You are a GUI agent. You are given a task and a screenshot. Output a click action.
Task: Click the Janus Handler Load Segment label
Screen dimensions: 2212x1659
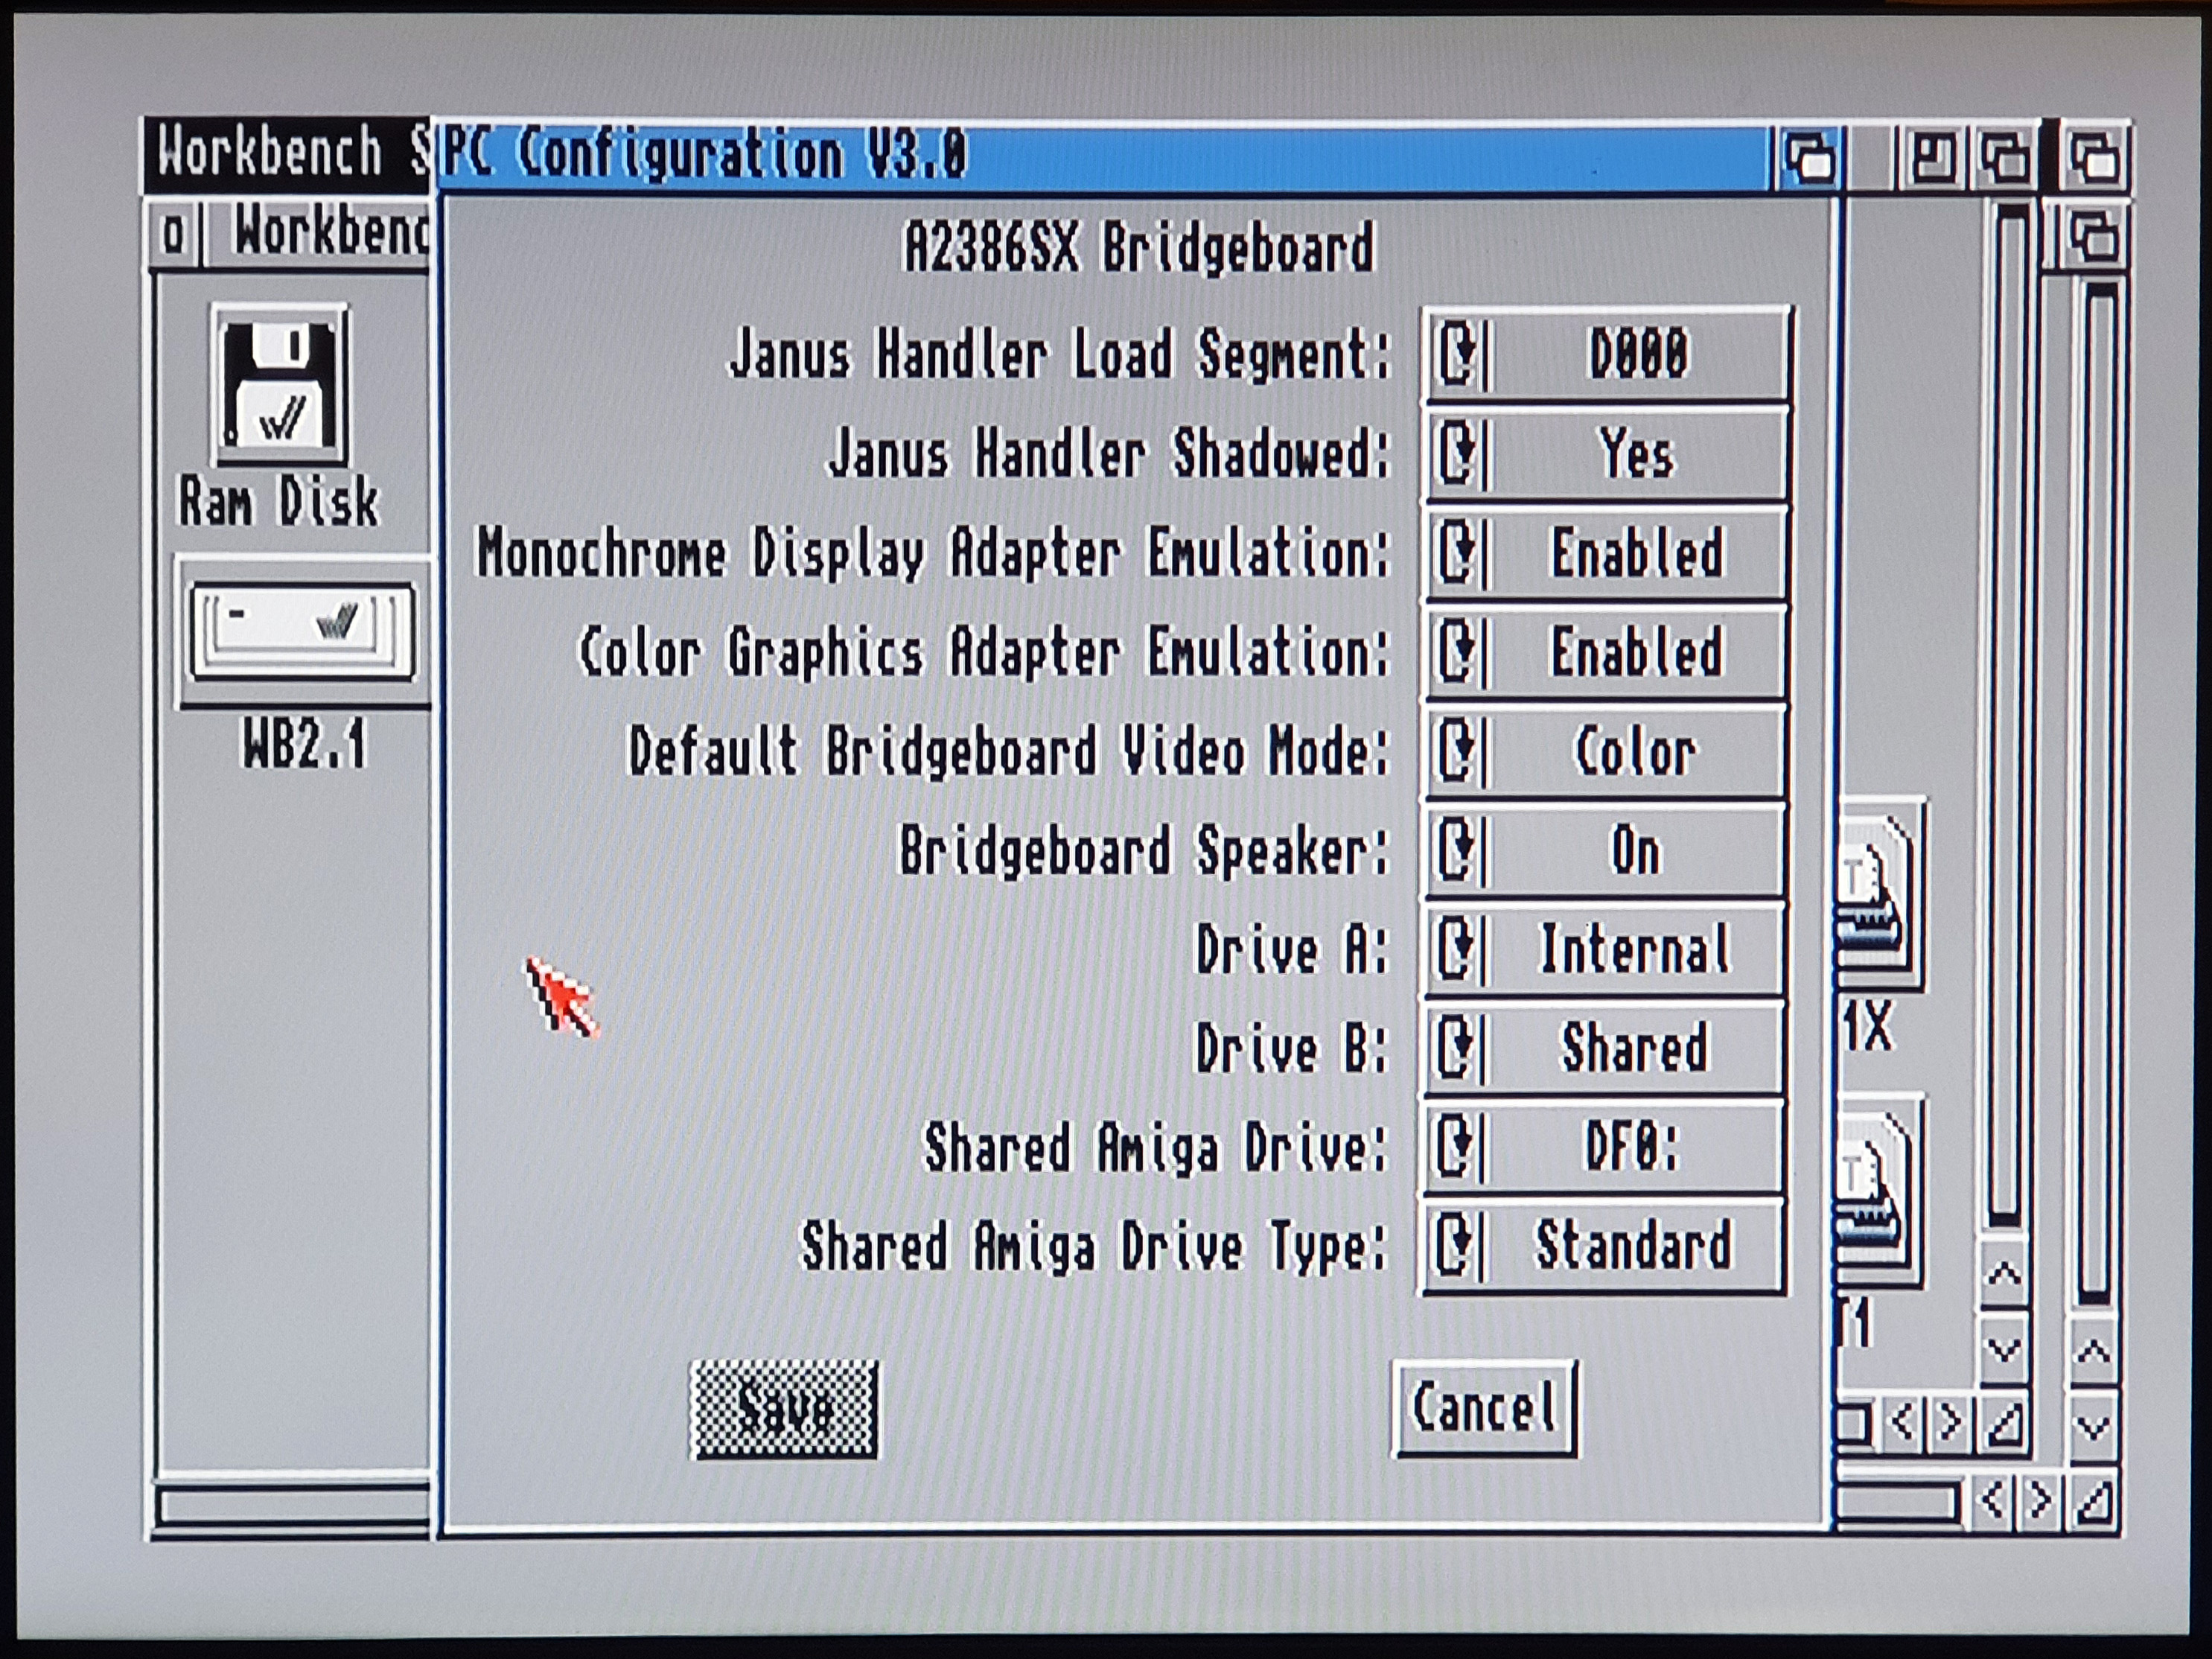point(1060,354)
